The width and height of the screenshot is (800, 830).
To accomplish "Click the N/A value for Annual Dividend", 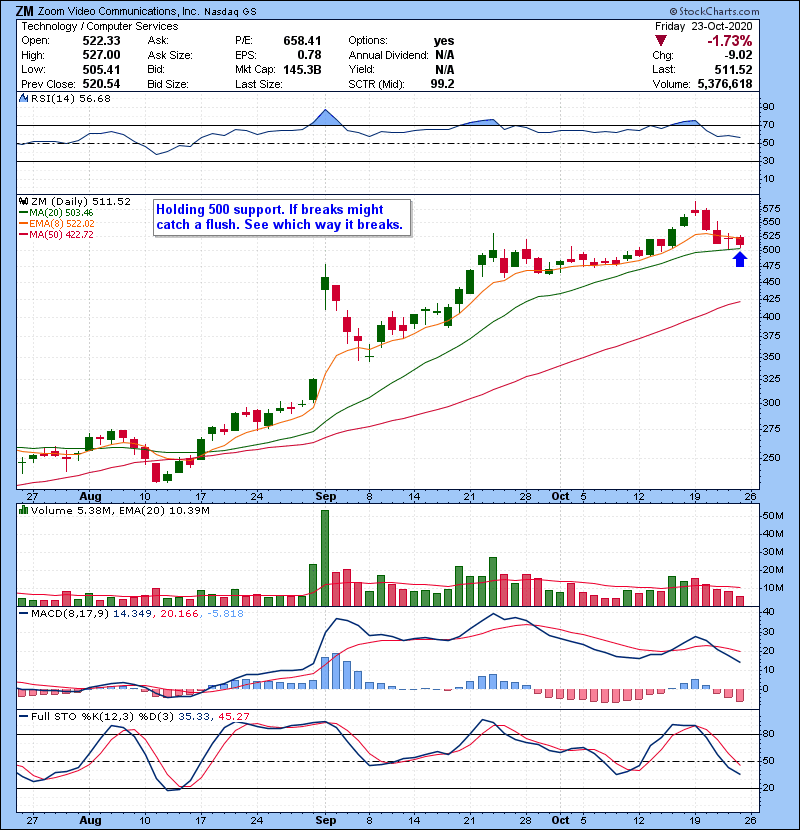I will pyautogui.click(x=445, y=55).
